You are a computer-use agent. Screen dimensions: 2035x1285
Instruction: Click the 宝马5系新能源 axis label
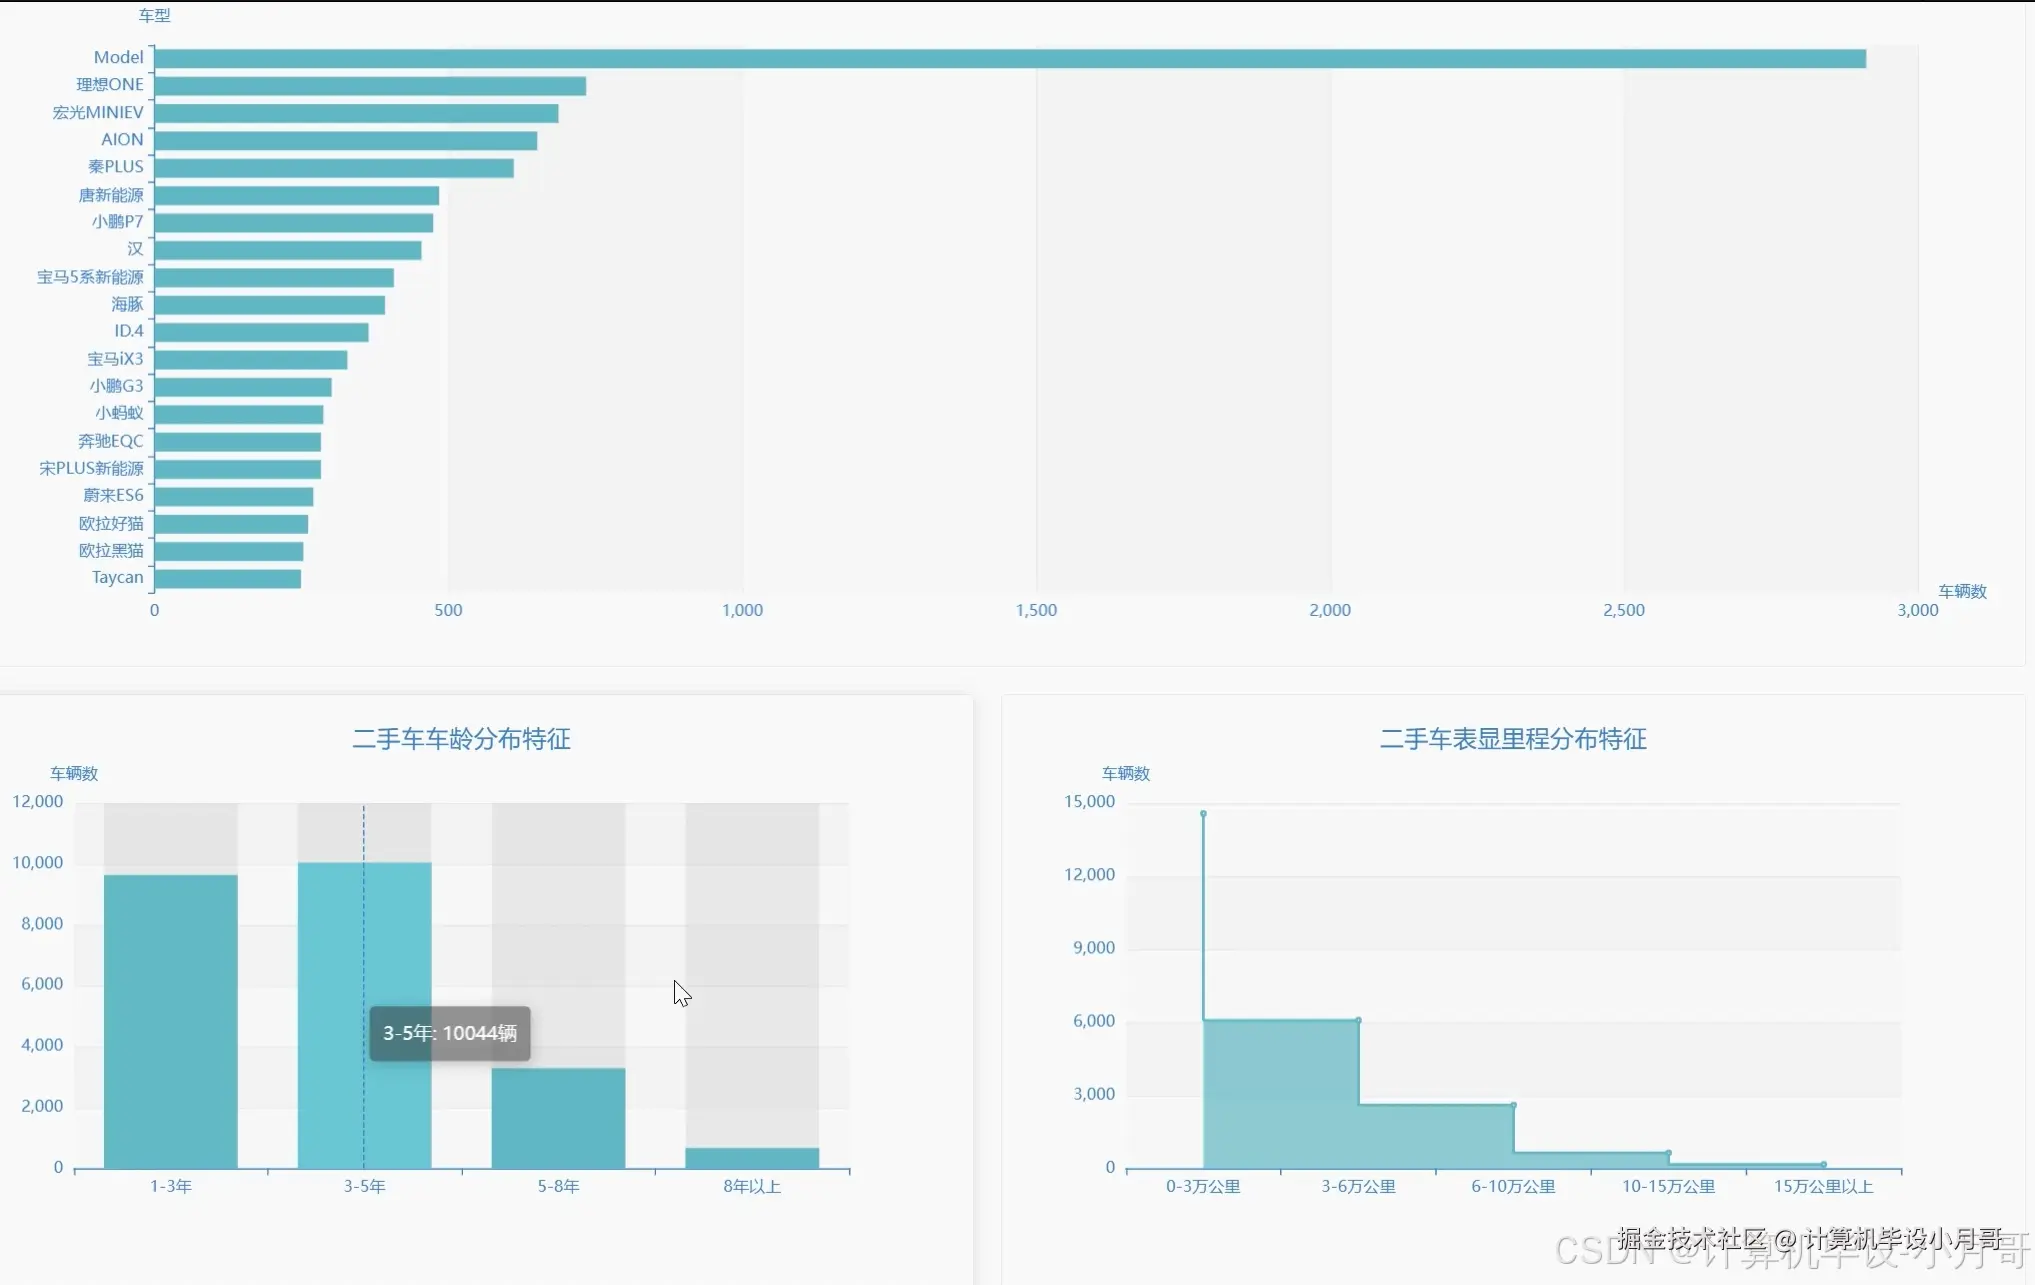90,277
